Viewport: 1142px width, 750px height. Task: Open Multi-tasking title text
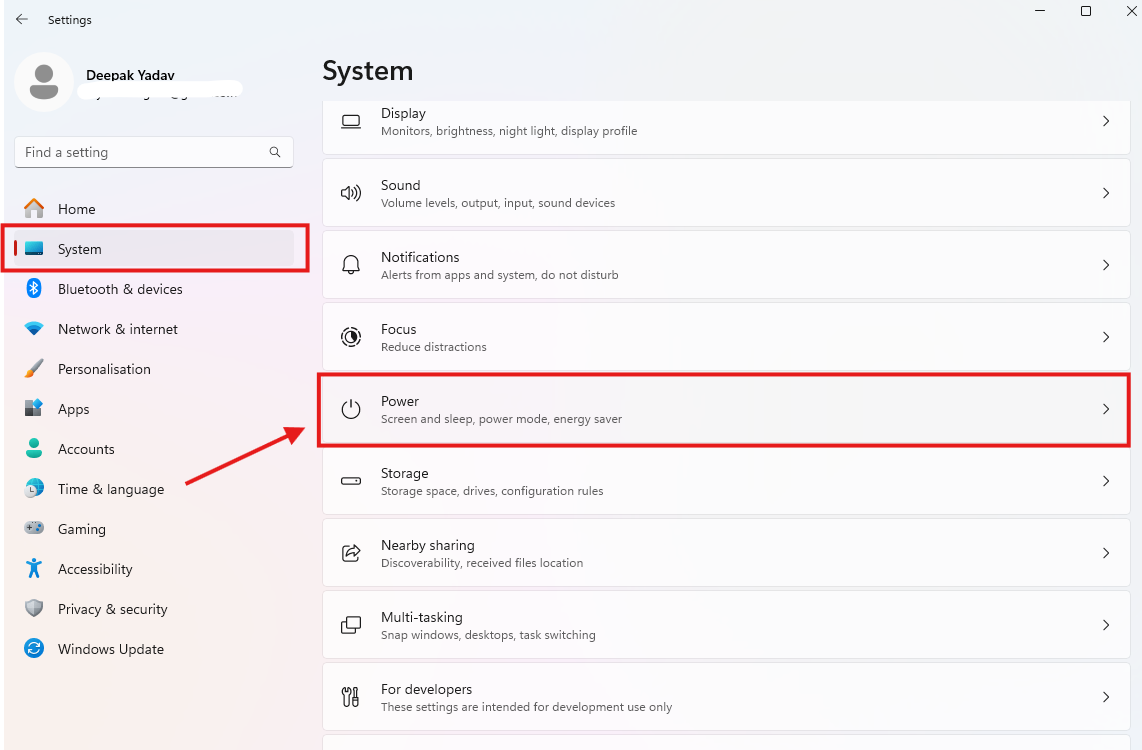pos(422,618)
